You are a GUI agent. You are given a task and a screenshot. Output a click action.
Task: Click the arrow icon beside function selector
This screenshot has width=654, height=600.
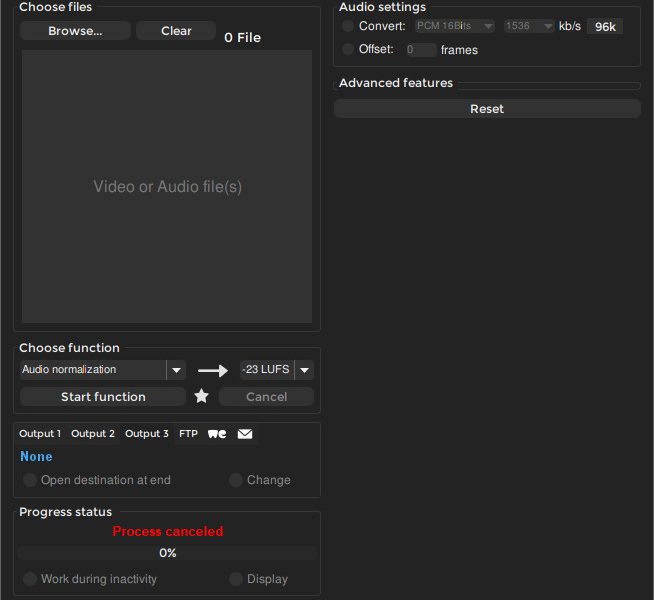[x=212, y=370]
